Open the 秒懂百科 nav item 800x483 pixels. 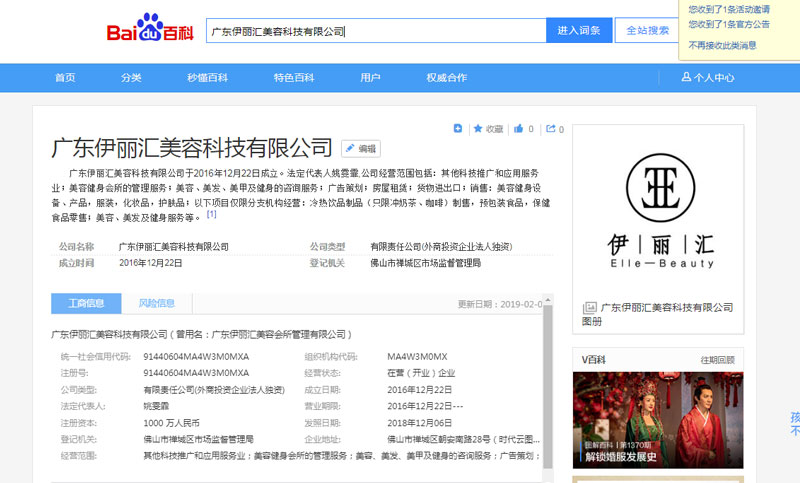pyautogui.click(x=207, y=78)
